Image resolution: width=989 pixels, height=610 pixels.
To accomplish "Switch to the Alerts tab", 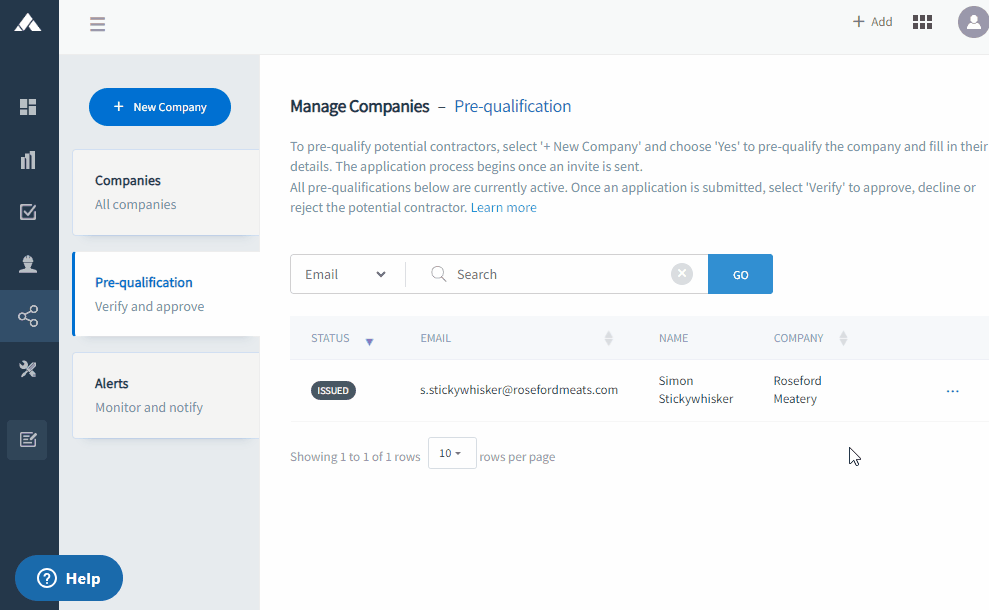I will tap(165, 395).
